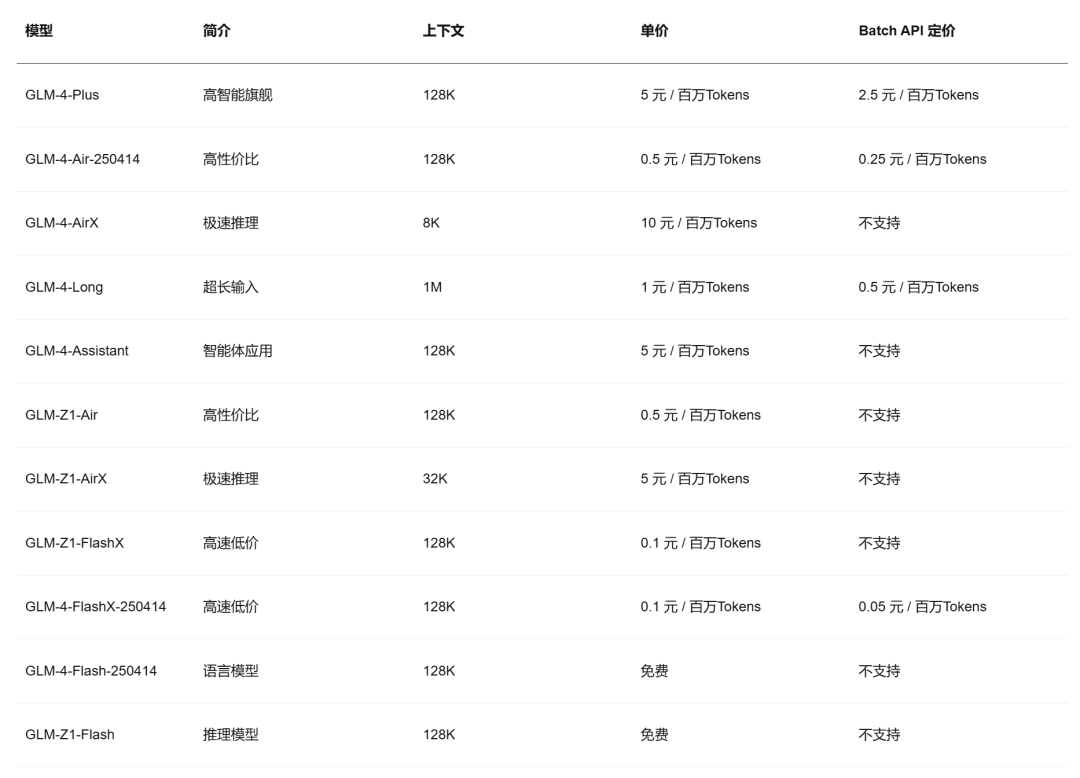
Task: Click the 简介 column header
Action: (210, 31)
